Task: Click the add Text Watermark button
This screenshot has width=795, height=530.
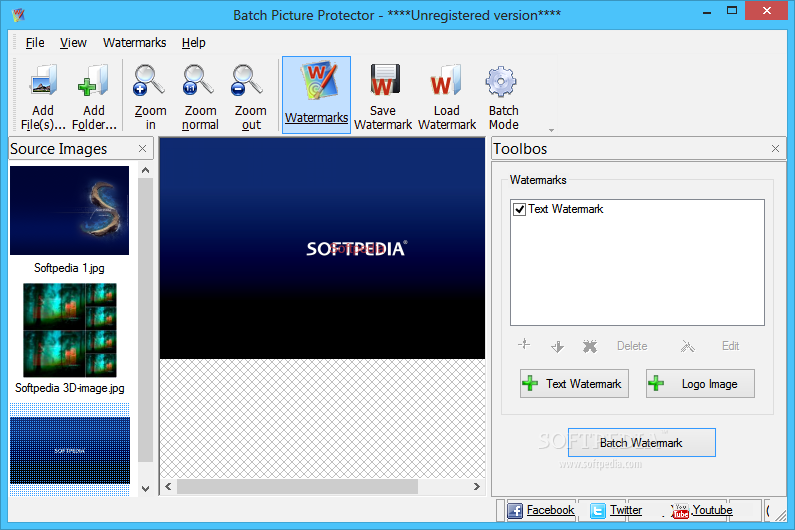Action: (x=574, y=383)
